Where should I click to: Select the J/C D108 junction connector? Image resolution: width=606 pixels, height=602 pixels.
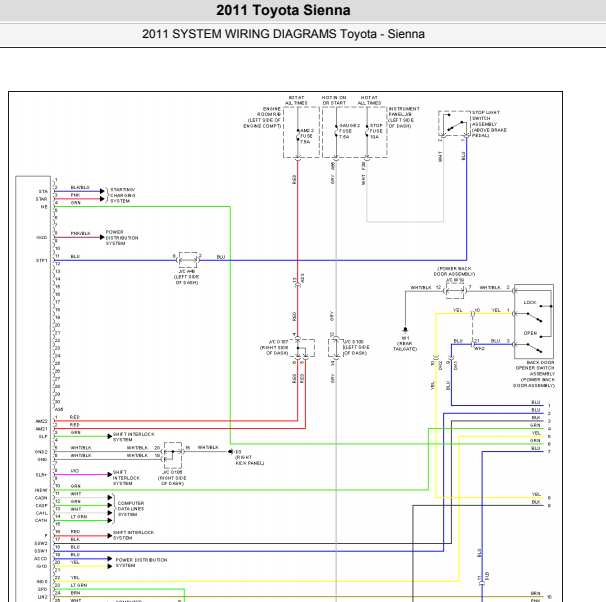(333, 349)
